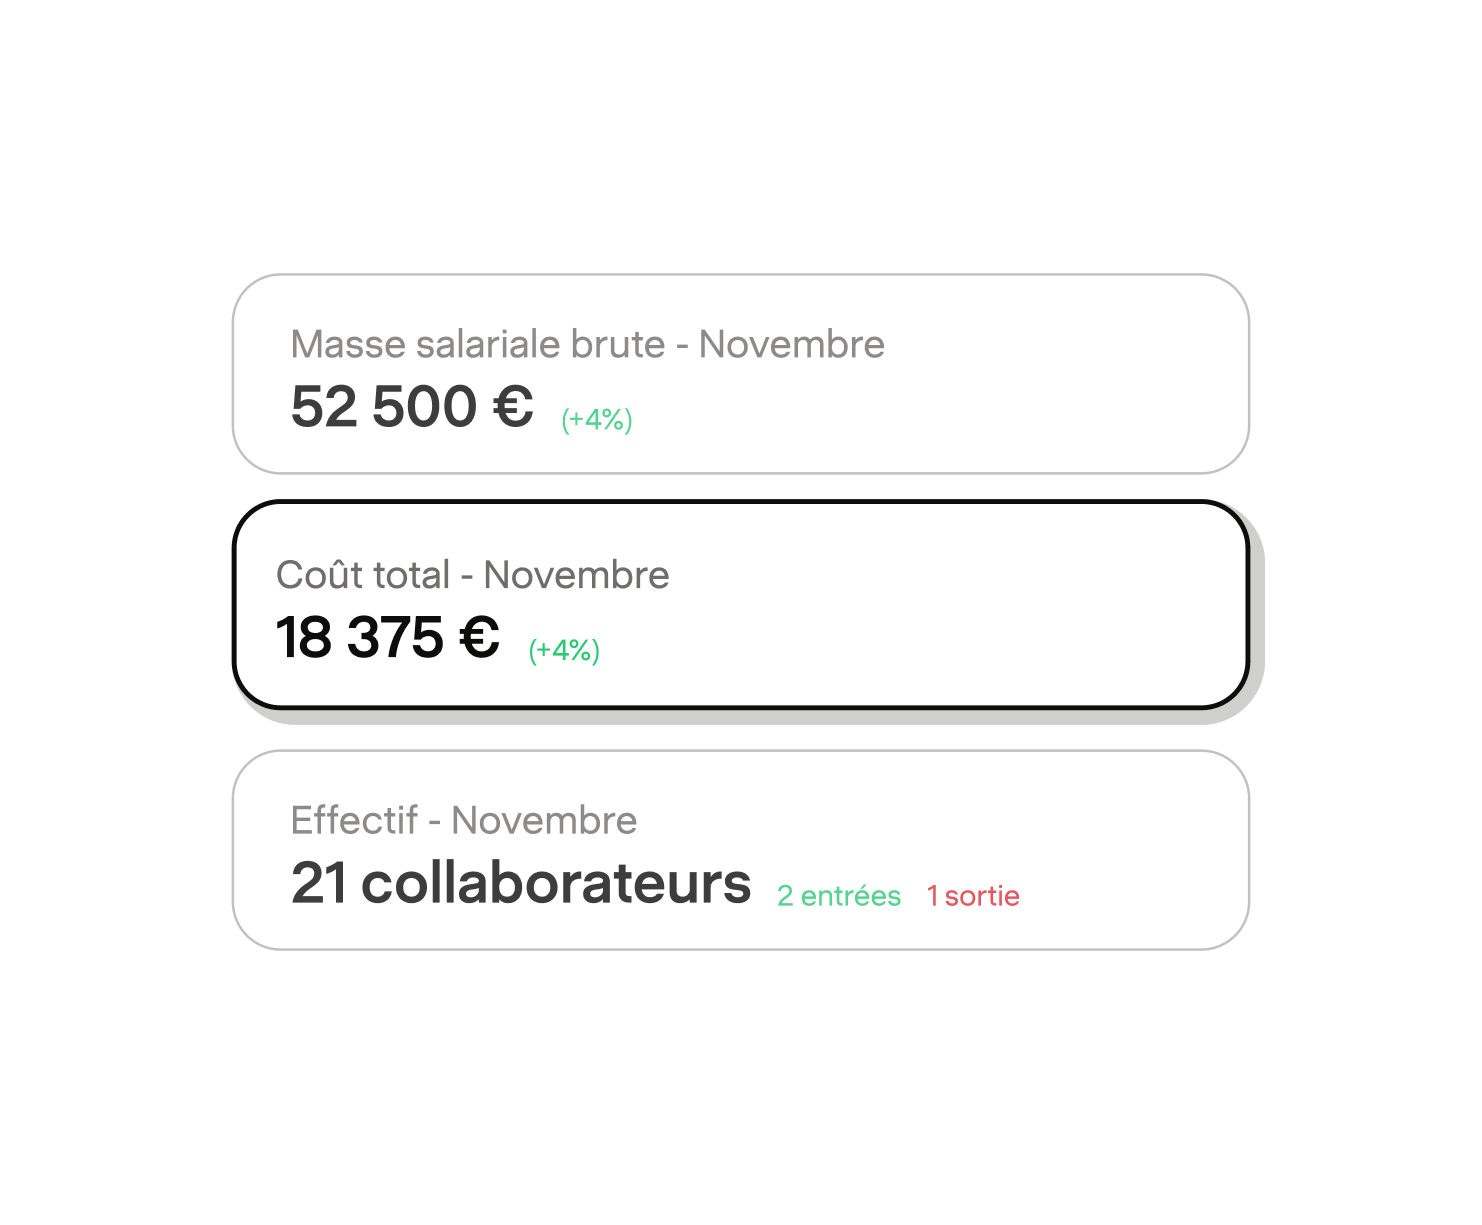Image resolution: width=1482 pixels, height=1225 pixels.
Task: Click the +4% badge beside 52 500 €
Action: click(x=597, y=419)
